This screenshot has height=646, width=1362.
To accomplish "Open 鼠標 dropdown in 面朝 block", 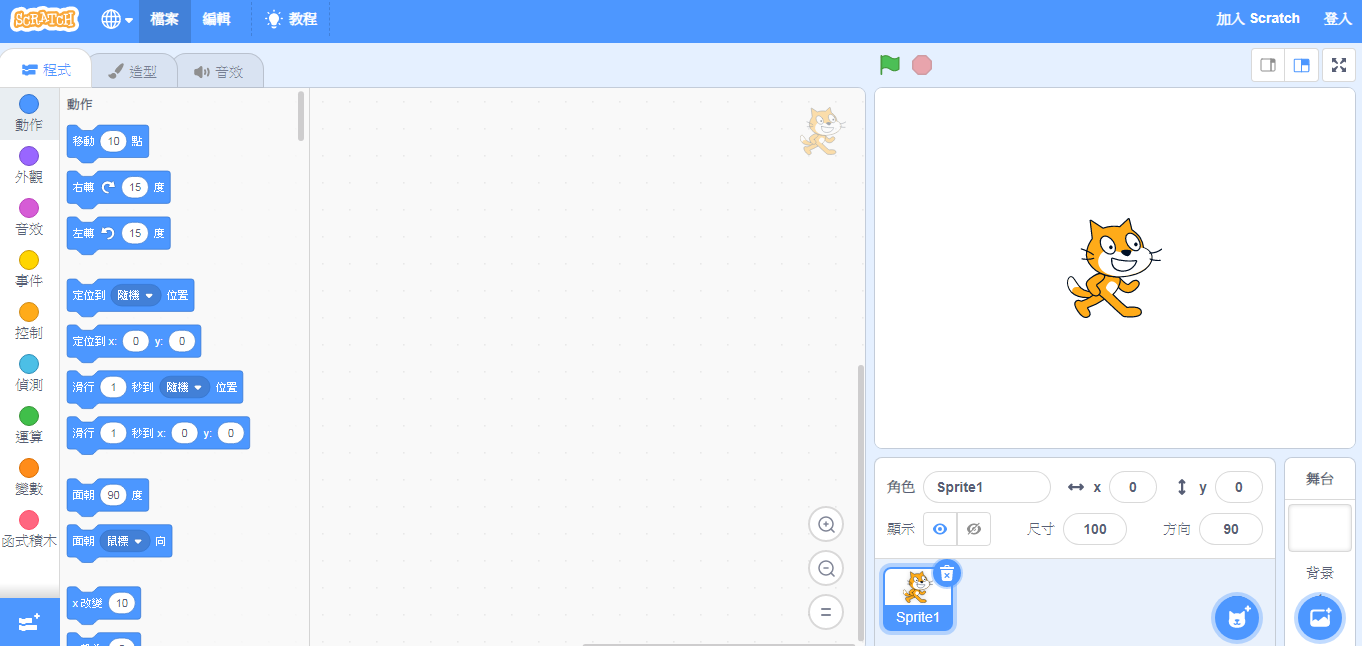I will pos(124,541).
